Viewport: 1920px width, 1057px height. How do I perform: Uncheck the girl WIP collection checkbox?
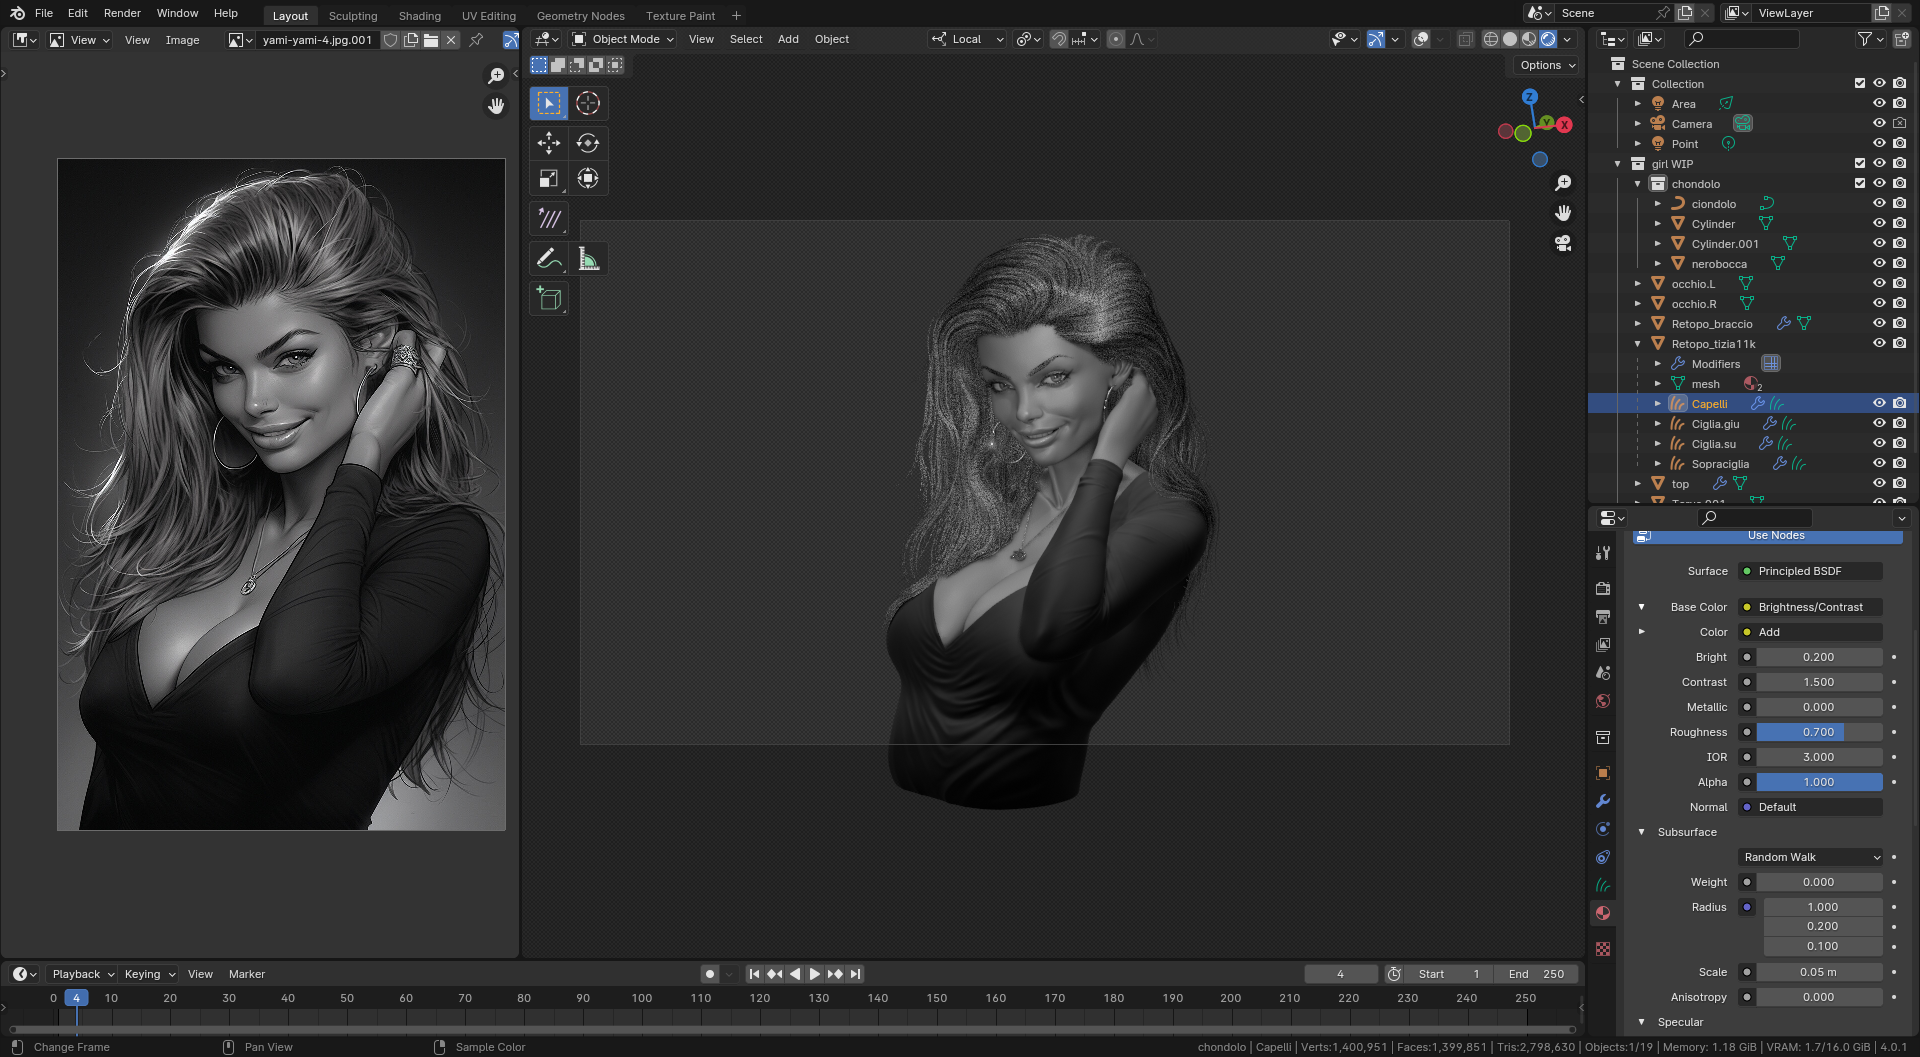[x=1860, y=163]
